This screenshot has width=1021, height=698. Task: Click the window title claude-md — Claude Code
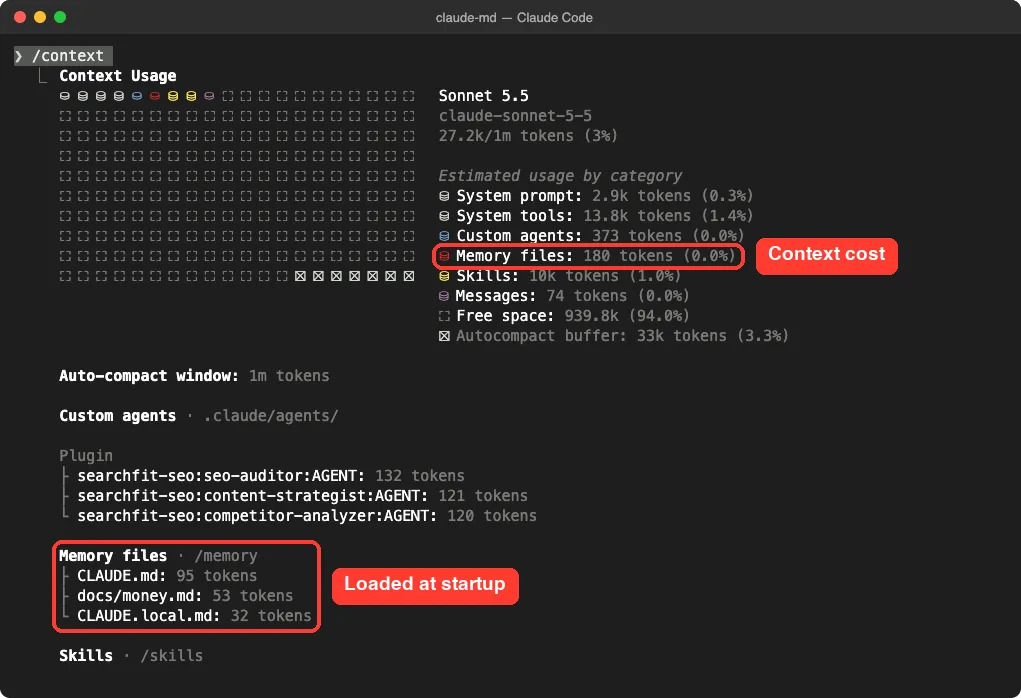(x=514, y=18)
